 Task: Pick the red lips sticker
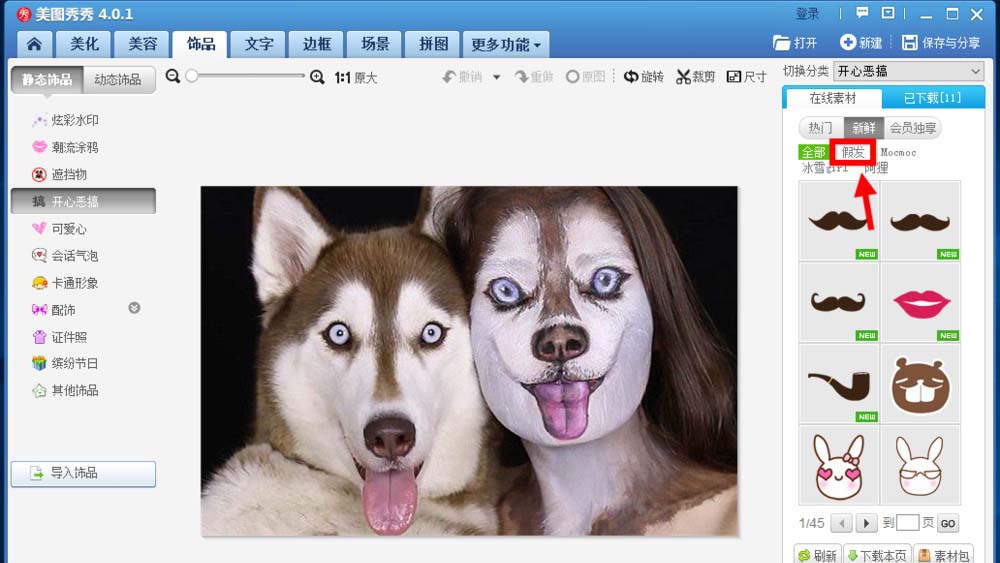pyautogui.click(x=920, y=302)
